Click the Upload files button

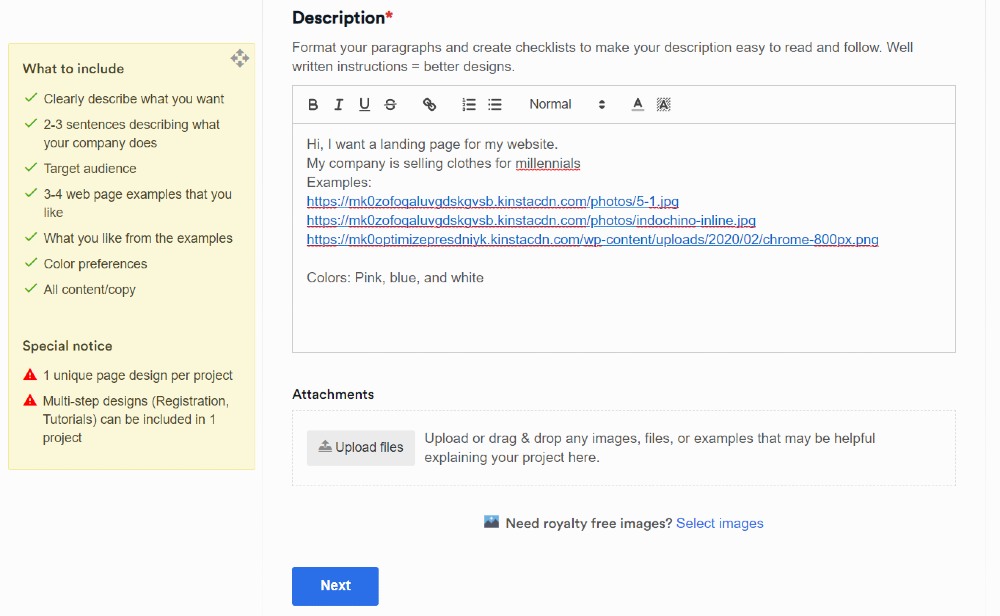pos(361,447)
